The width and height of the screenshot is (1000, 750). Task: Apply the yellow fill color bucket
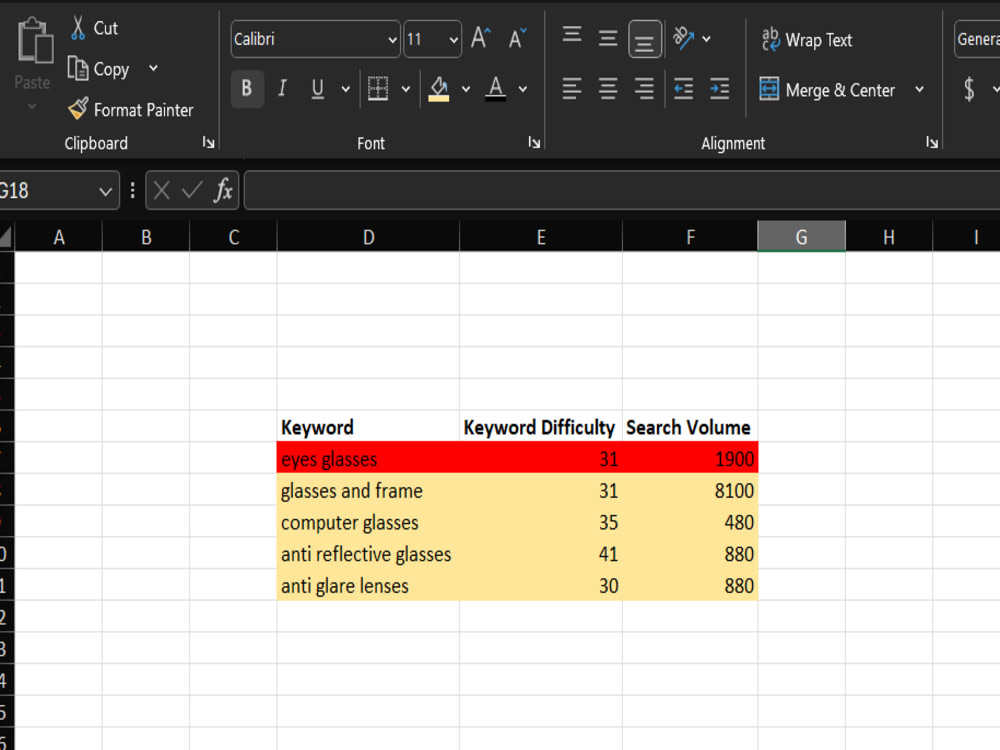[x=438, y=88]
